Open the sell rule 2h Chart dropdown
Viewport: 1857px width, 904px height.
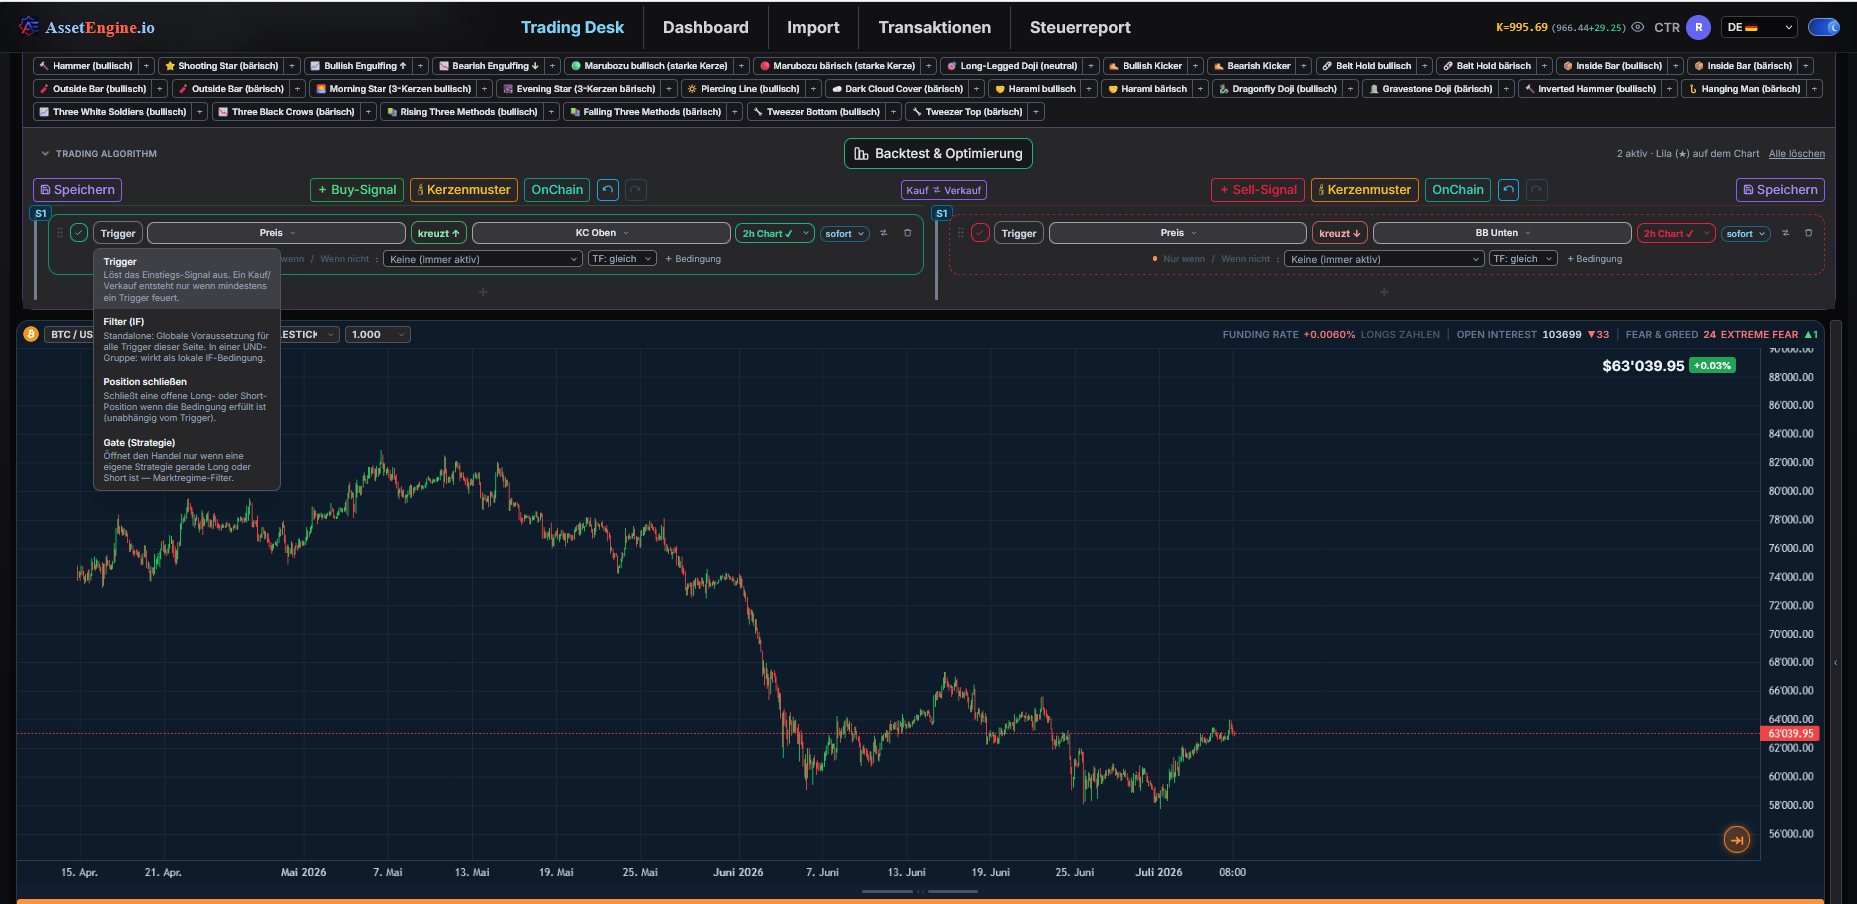[x=1676, y=233]
